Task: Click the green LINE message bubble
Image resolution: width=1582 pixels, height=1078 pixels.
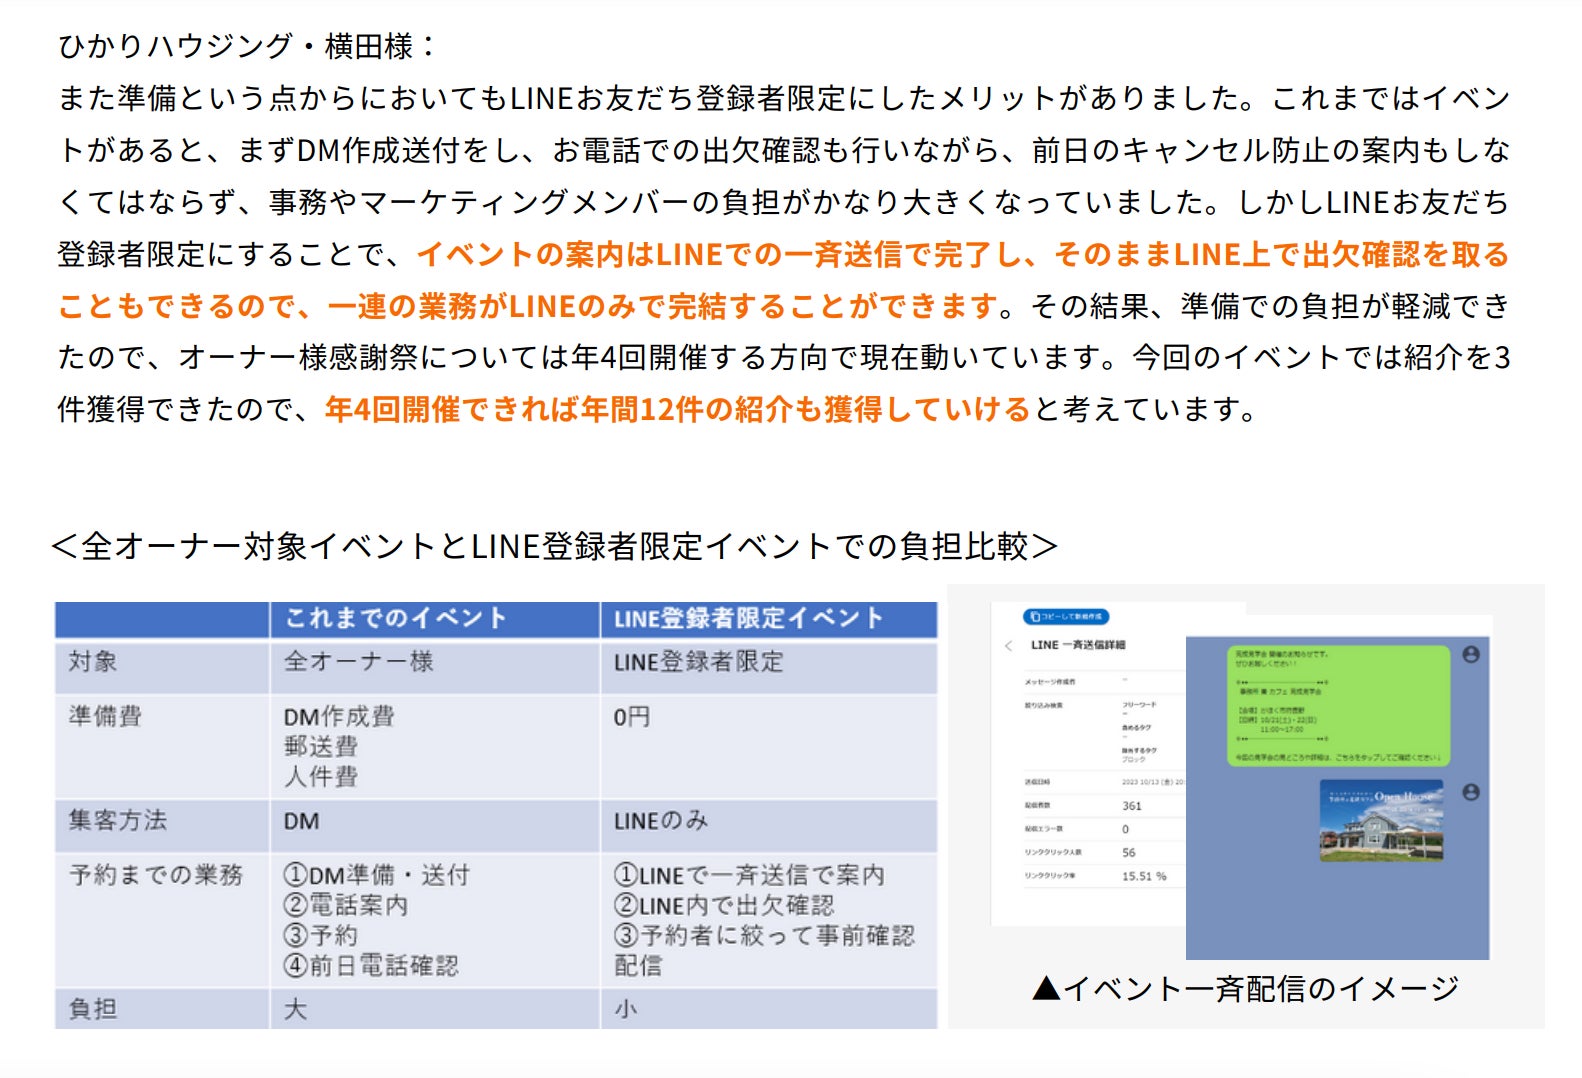Action: (x=1338, y=706)
